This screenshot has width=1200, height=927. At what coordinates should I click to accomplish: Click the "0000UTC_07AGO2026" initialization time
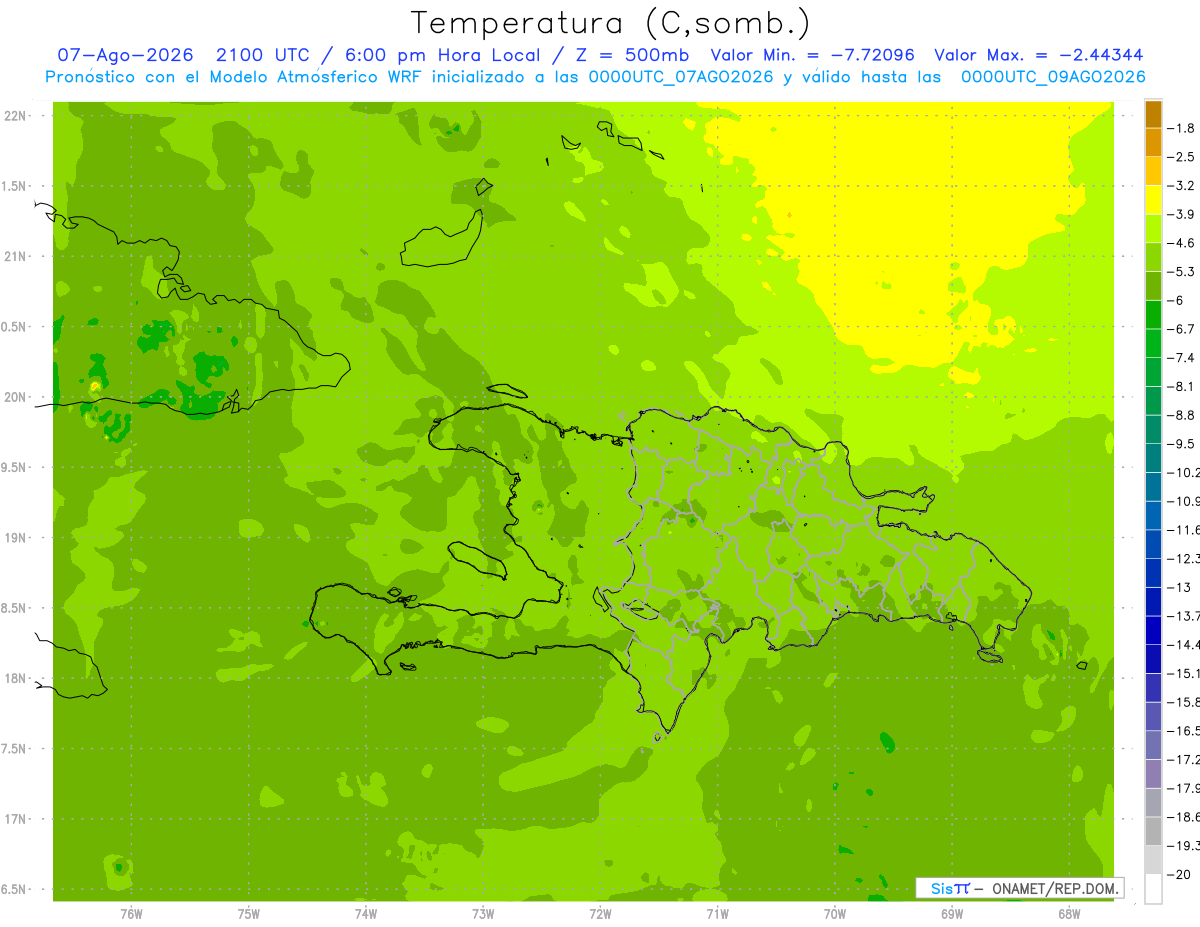click(681, 77)
